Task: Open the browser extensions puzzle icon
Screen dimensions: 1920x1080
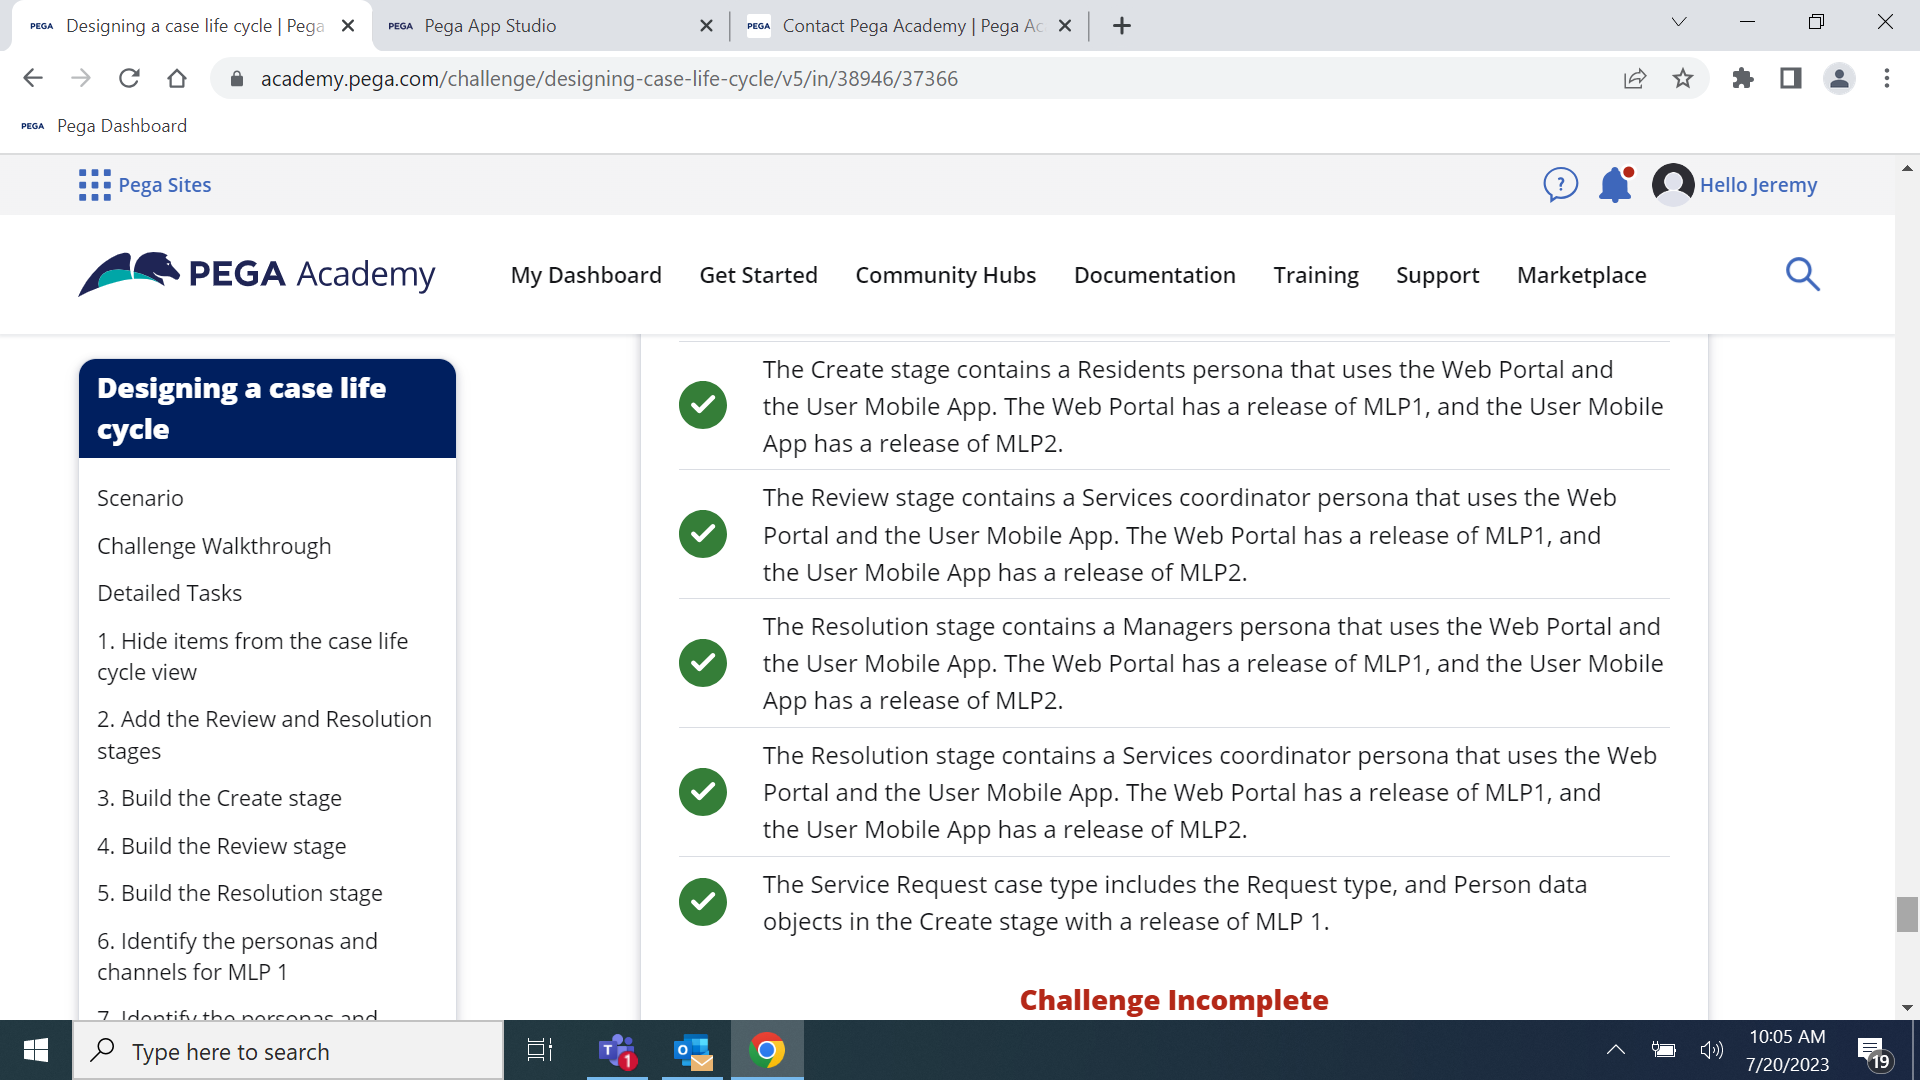Action: coord(1742,78)
